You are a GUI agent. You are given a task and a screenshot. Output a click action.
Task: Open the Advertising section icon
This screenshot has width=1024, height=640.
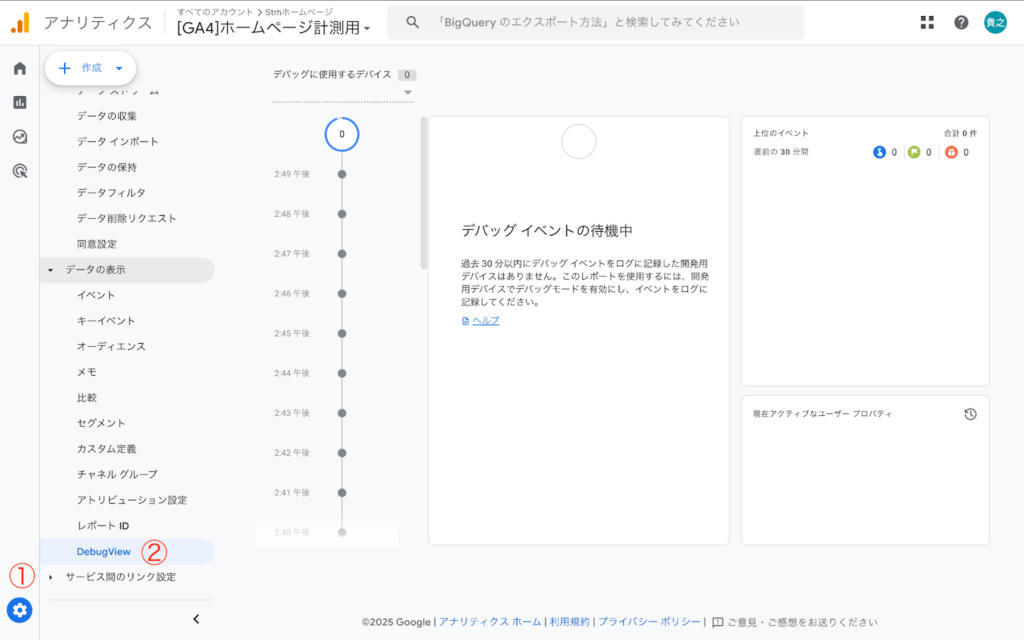[18, 170]
